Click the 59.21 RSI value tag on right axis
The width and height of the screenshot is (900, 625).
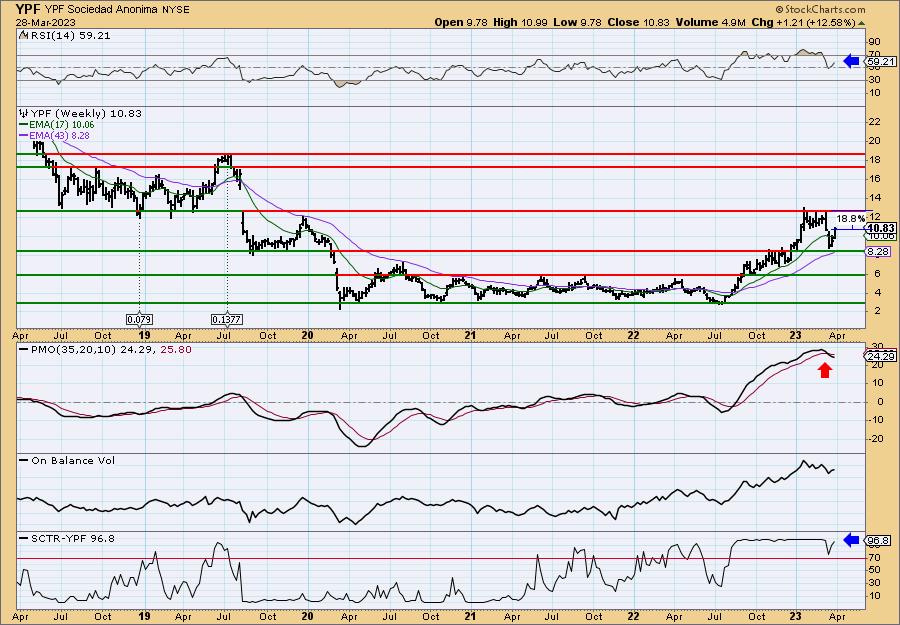(882, 61)
